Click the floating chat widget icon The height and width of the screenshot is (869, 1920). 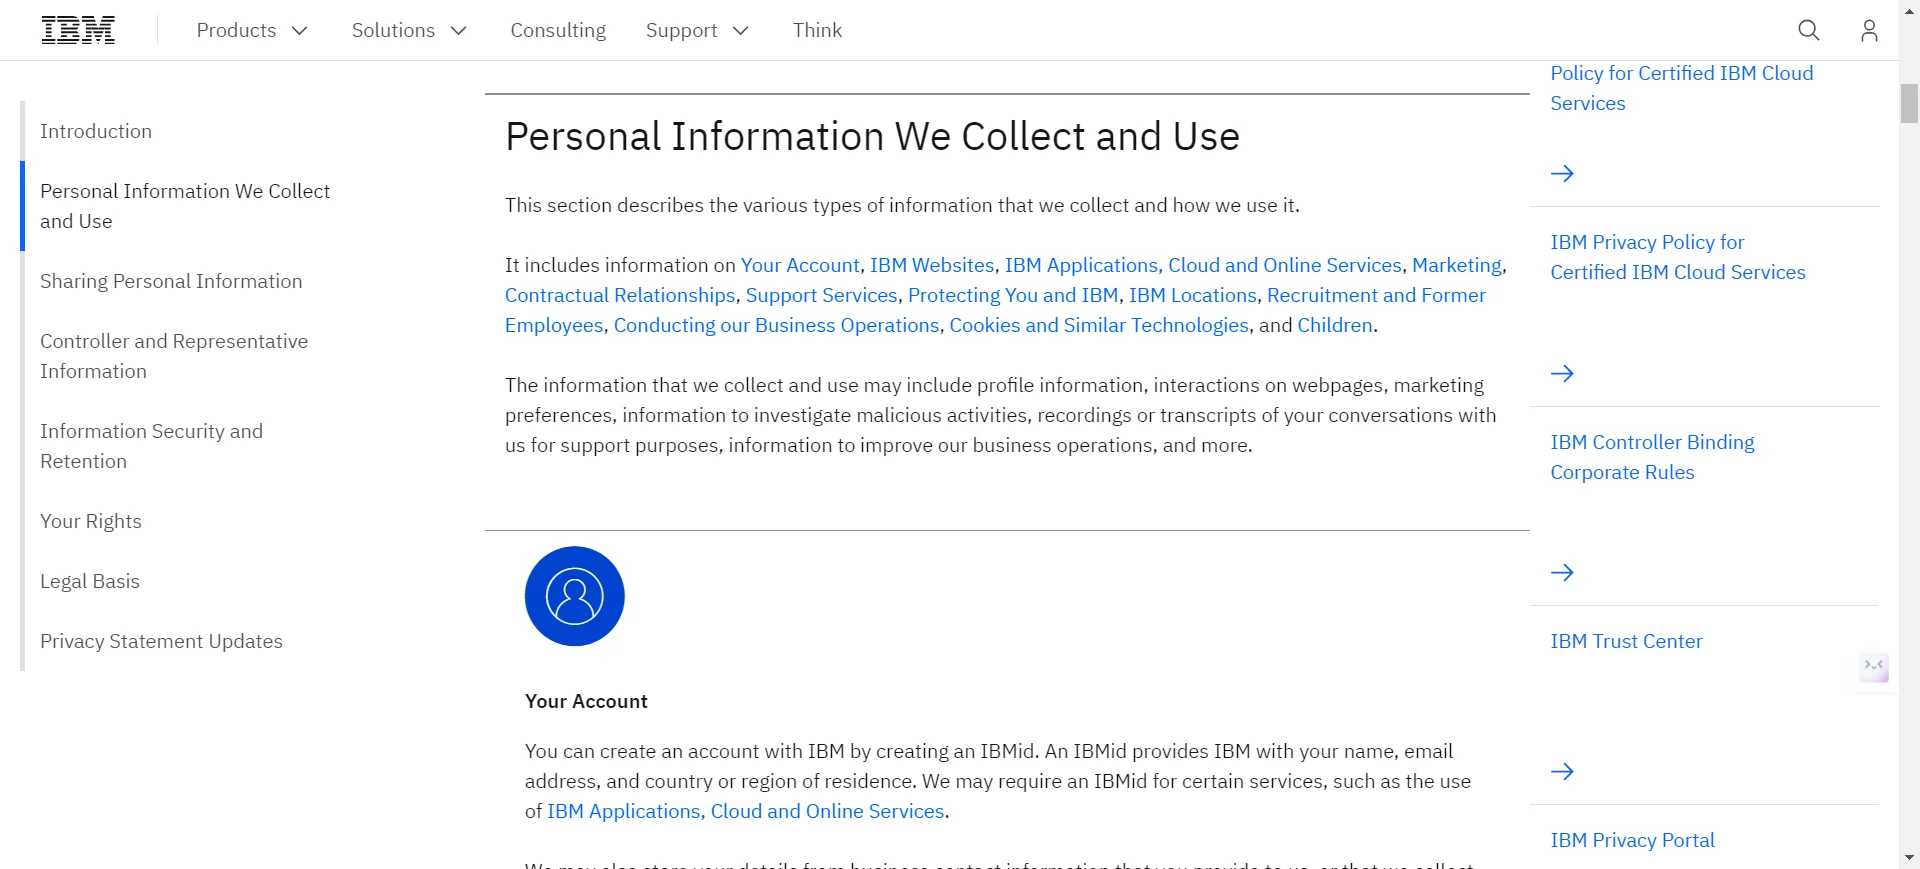click(1873, 666)
